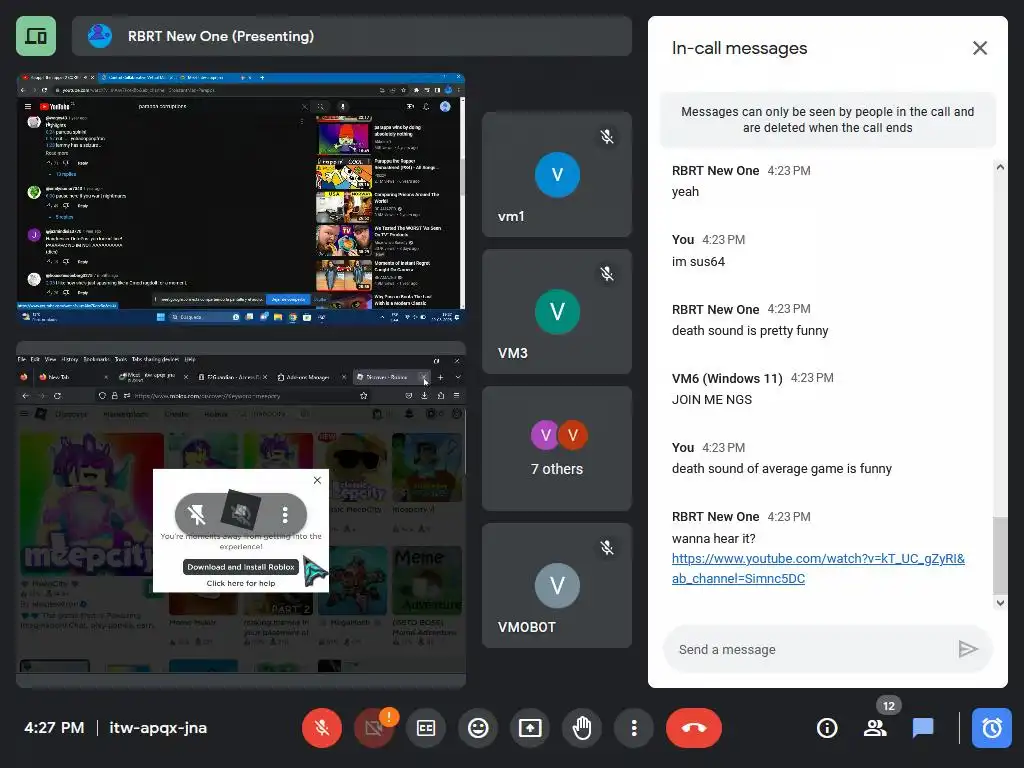Click the Send a message input field
Viewport: 1024px width, 768px height.
[810, 649]
